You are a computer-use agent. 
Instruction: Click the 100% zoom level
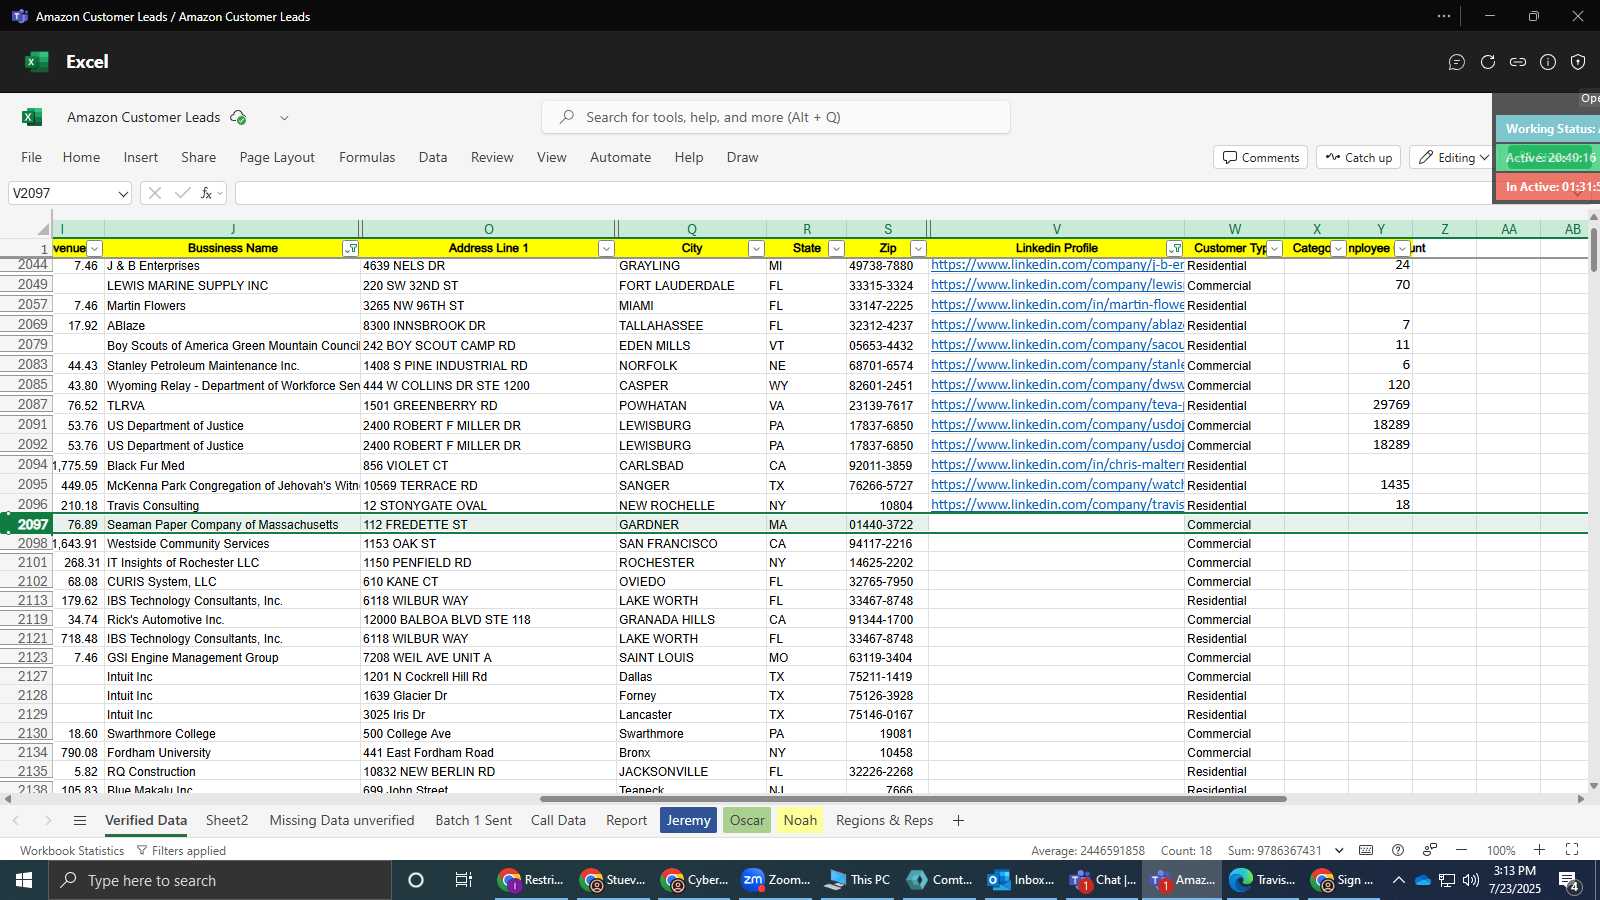[1501, 850]
